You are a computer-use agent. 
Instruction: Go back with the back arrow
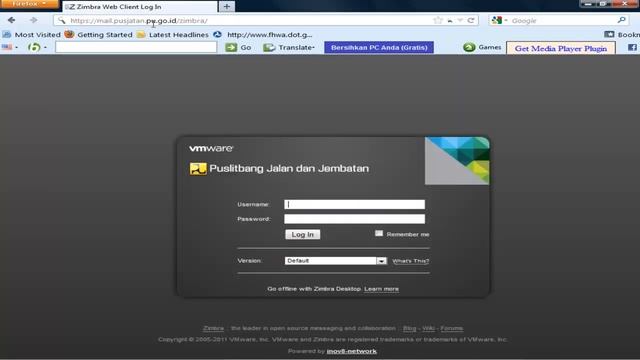(x=11, y=20)
